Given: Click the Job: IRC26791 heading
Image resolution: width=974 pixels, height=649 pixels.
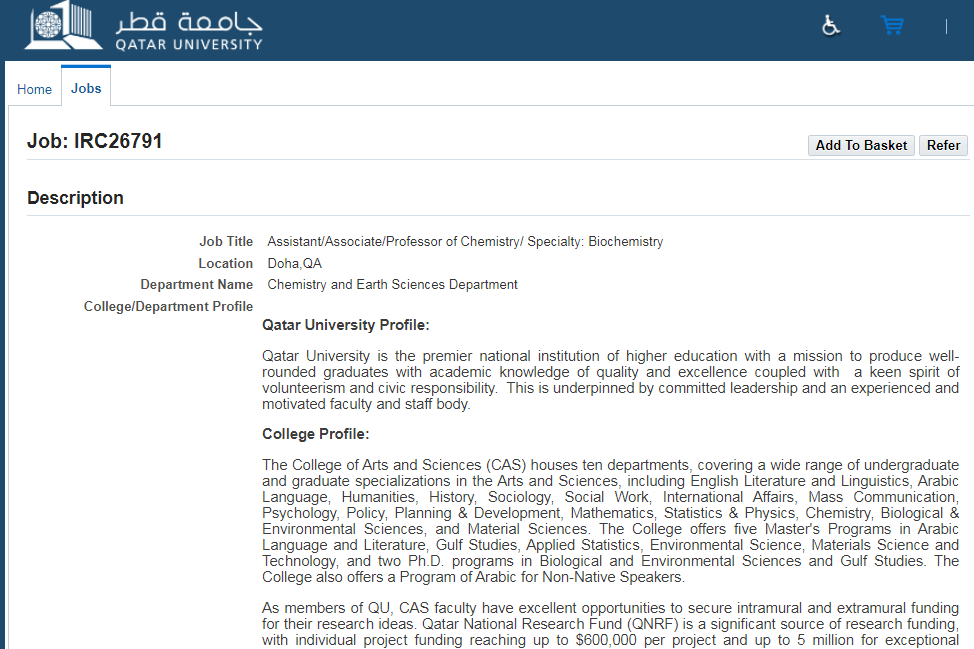Looking at the screenshot, I should click(95, 142).
